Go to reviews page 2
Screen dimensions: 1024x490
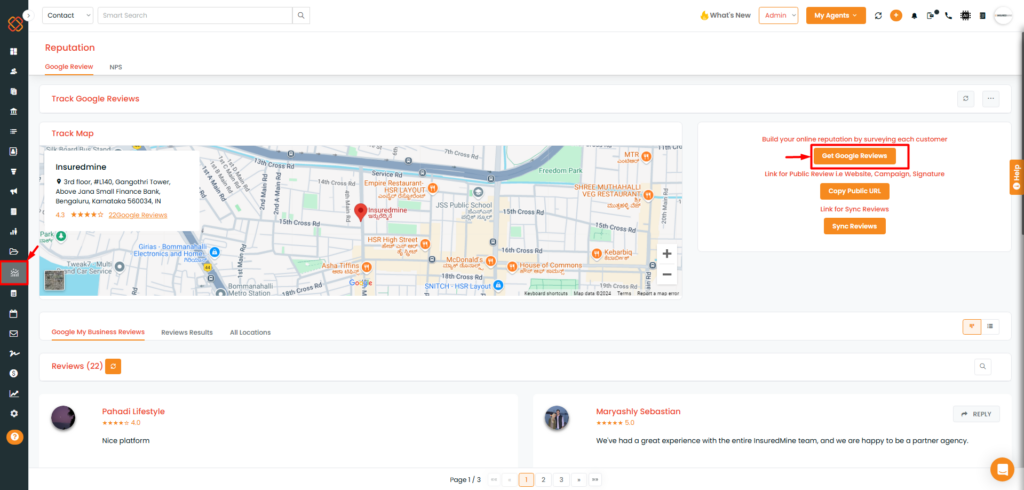coord(543,480)
